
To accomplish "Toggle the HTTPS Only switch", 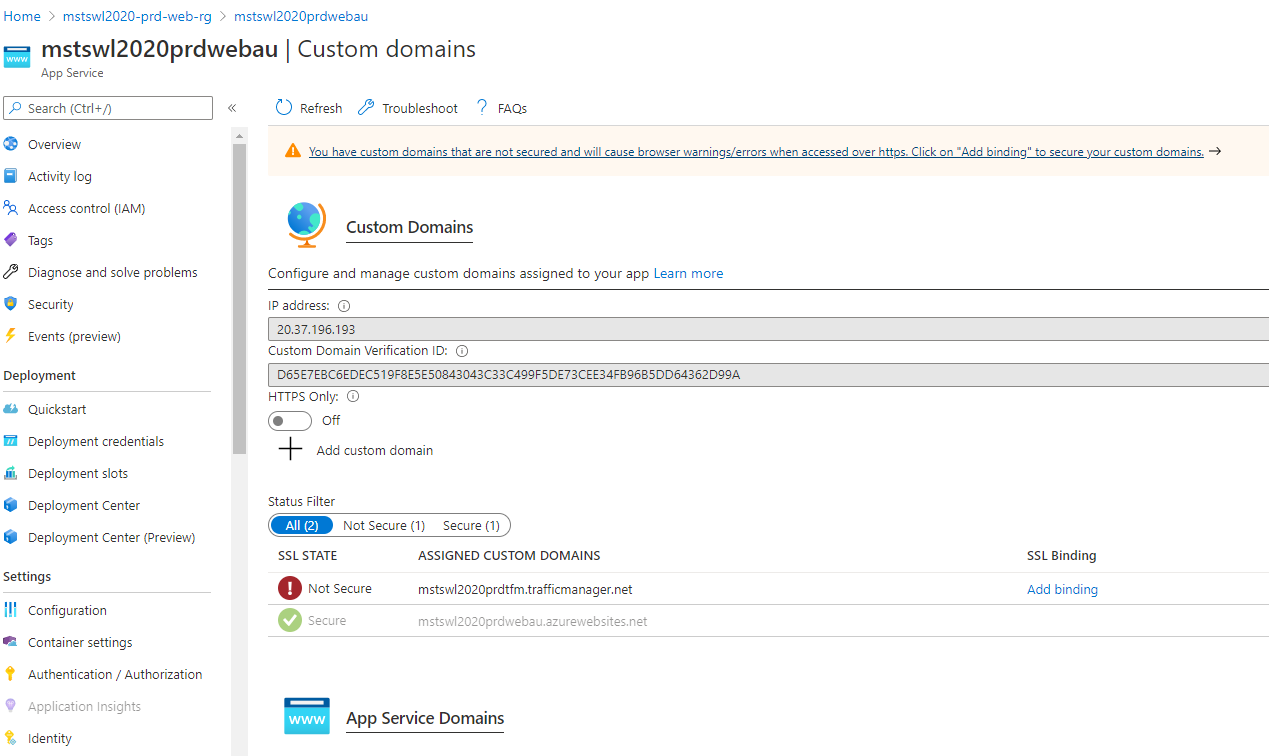I will 290,421.
